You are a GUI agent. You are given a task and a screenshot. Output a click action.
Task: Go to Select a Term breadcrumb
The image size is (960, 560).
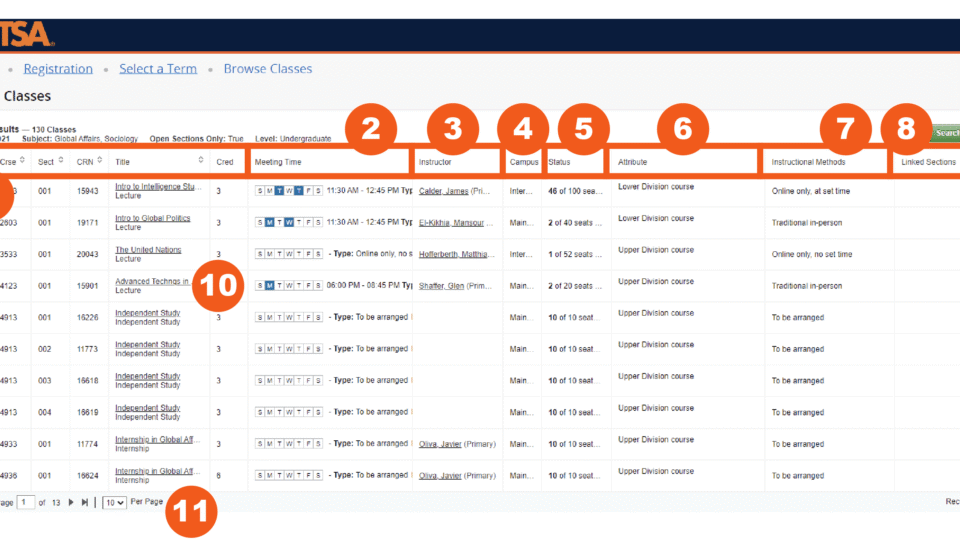[158, 69]
